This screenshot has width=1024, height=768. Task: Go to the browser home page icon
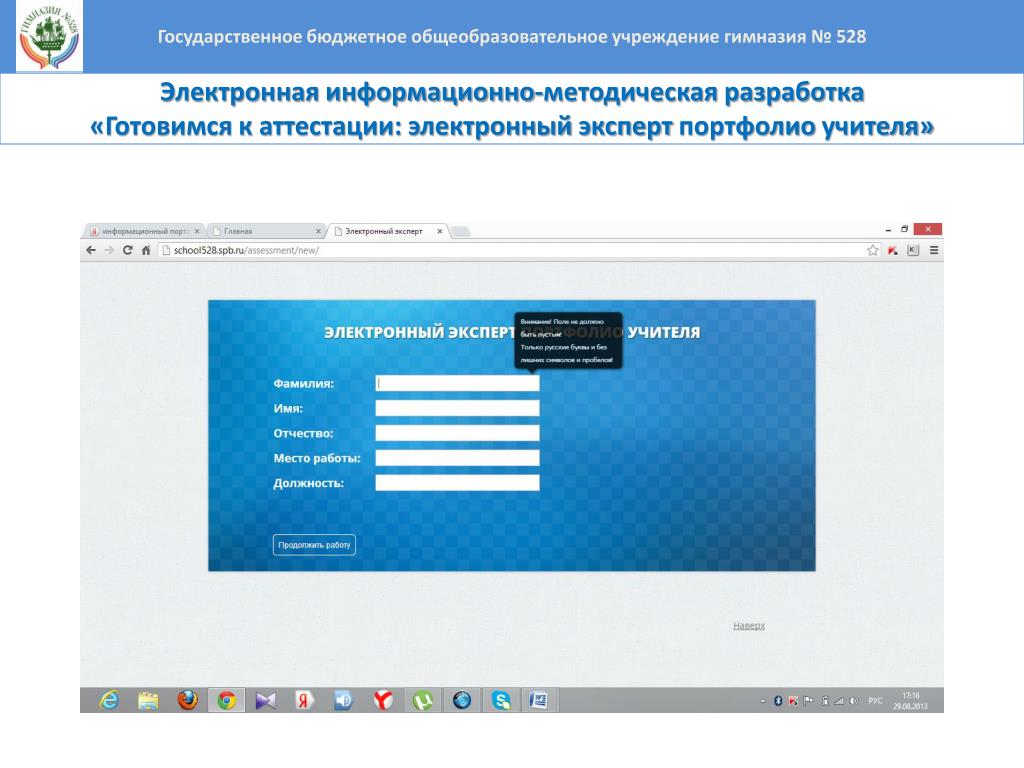click(x=146, y=250)
